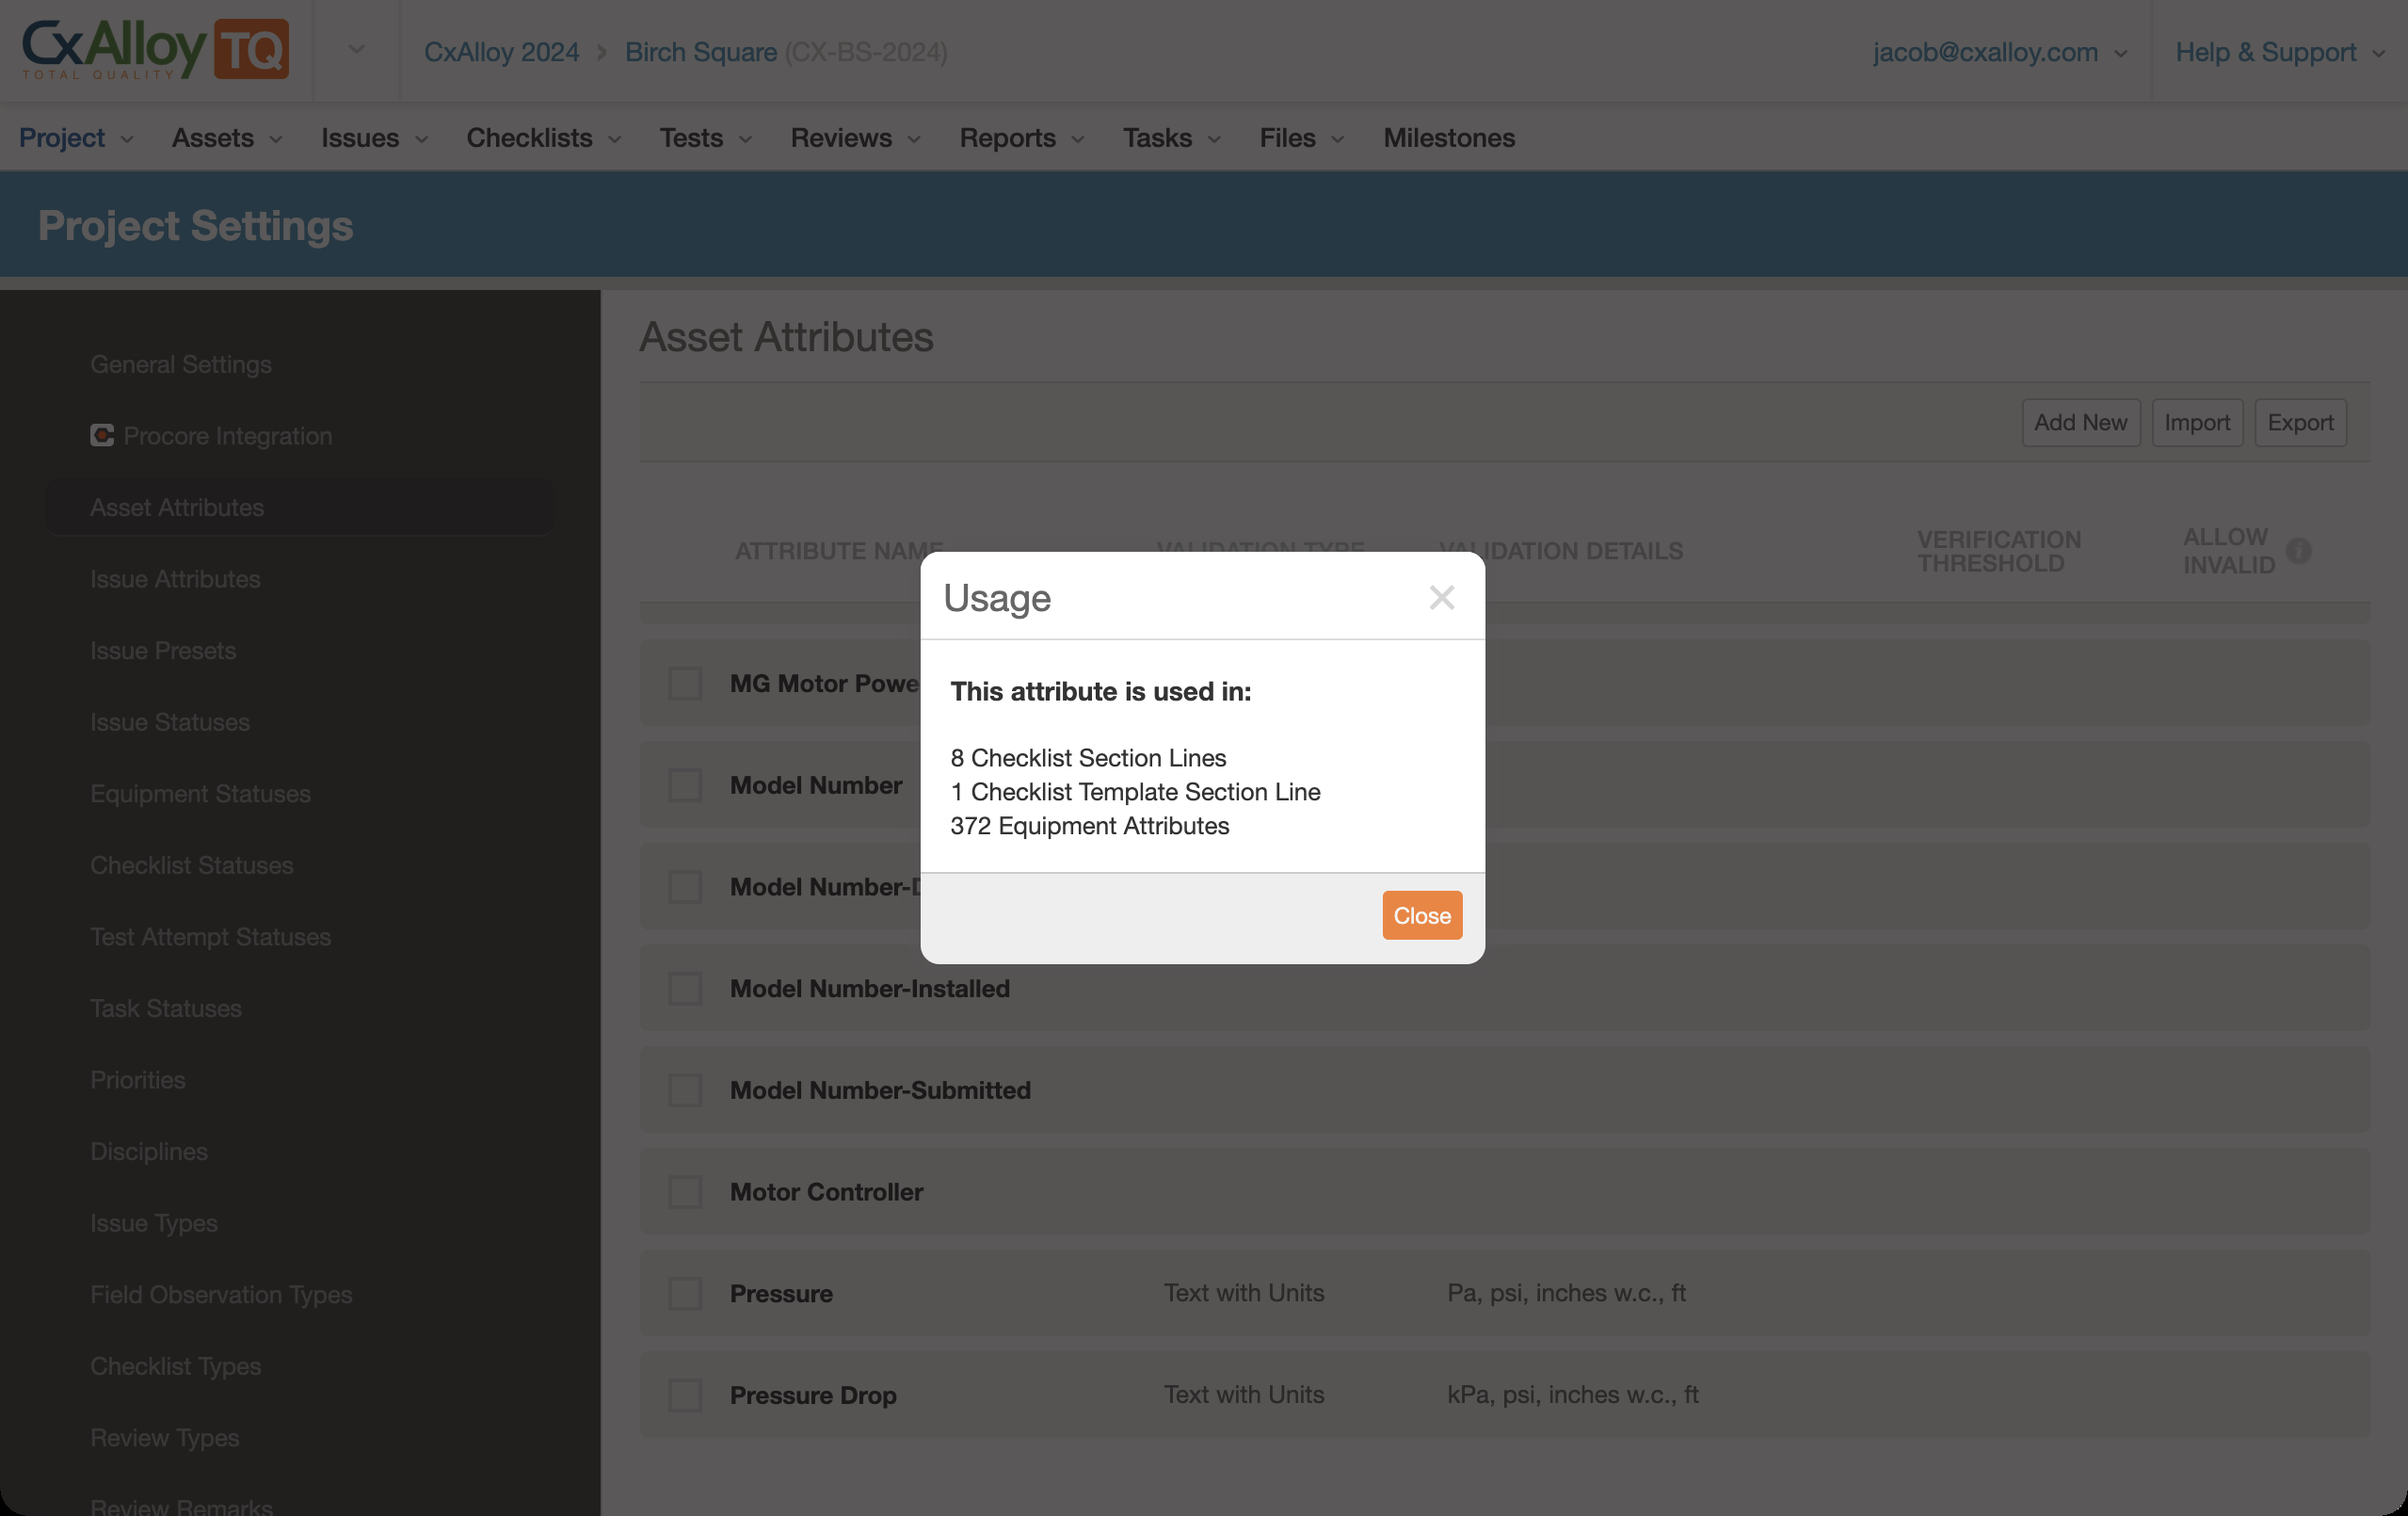
Task: Click '1 Checklist Template Section Line' text
Action: click(x=1135, y=791)
